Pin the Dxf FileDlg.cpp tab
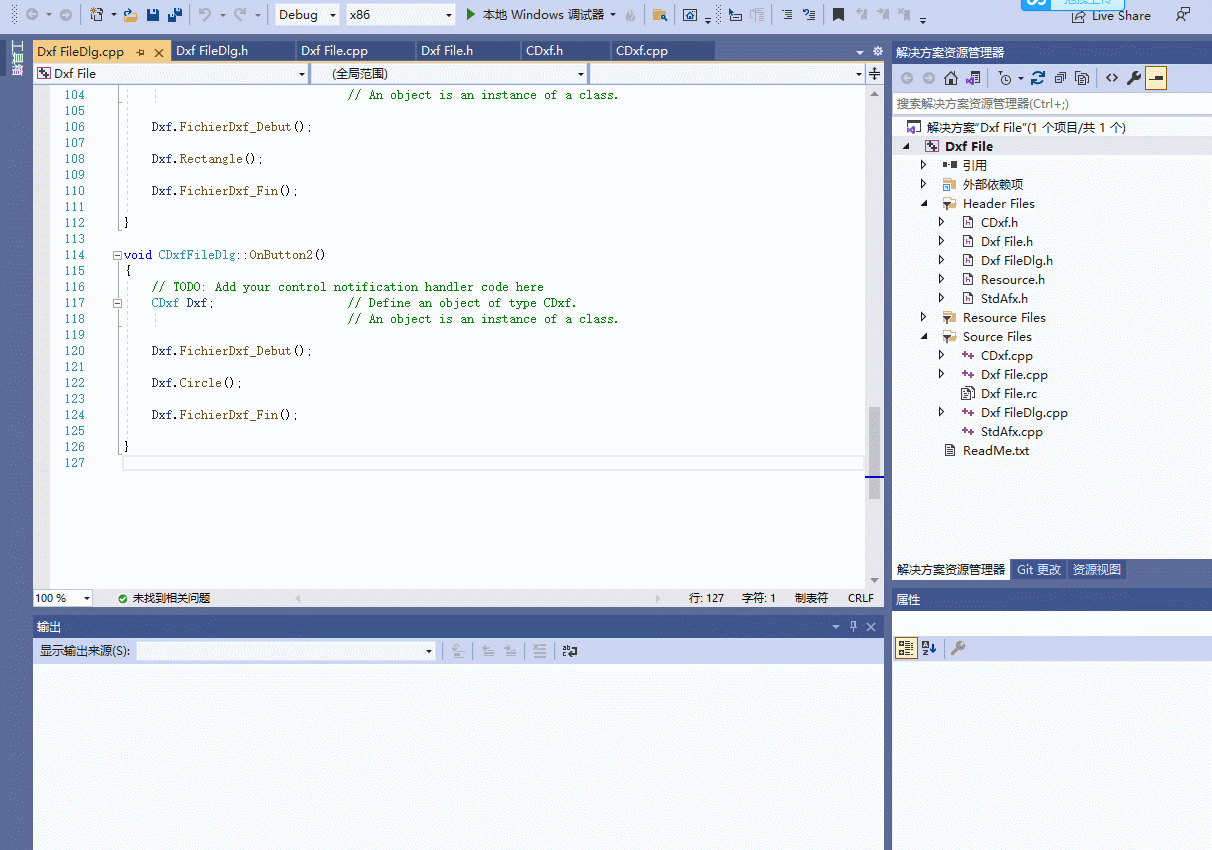Image resolution: width=1212 pixels, height=850 pixels. (x=140, y=52)
